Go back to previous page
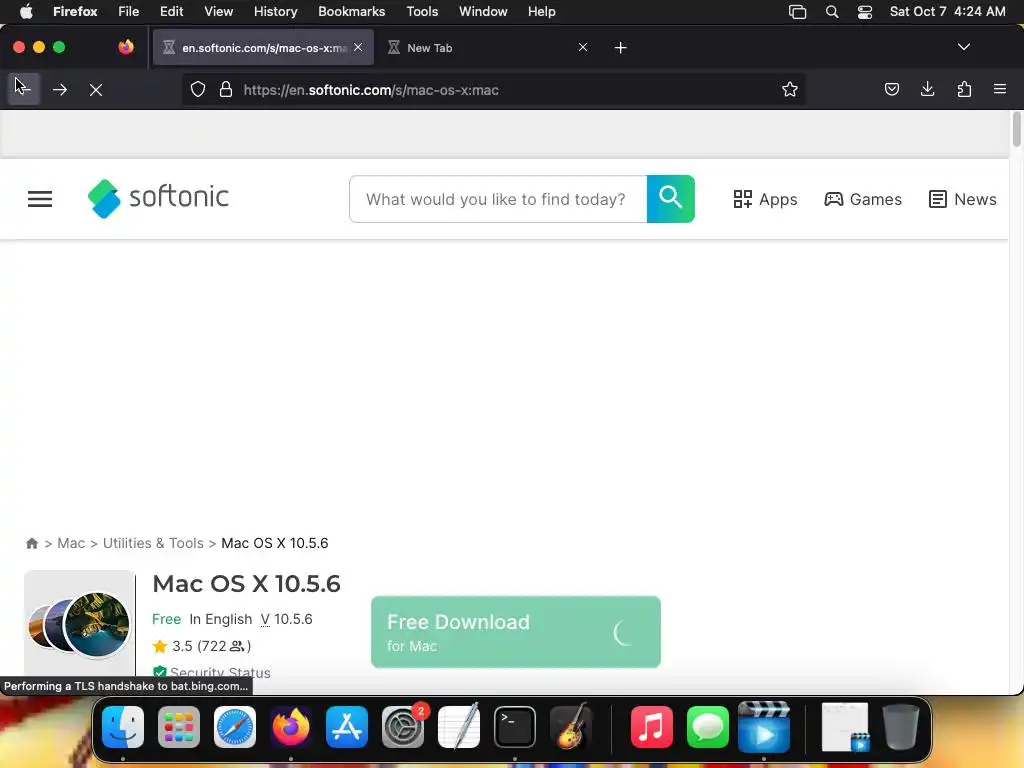The width and height of the screenshot is (1024, 768). pyautogui.click(x=24, y=89)
